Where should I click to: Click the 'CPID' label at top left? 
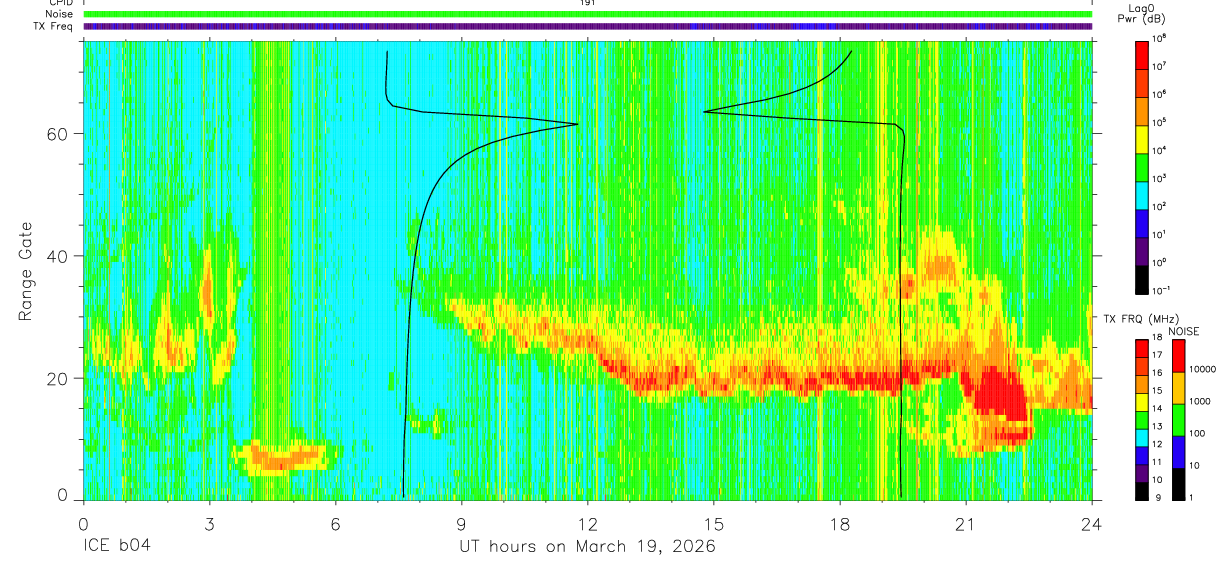[59, 3]
